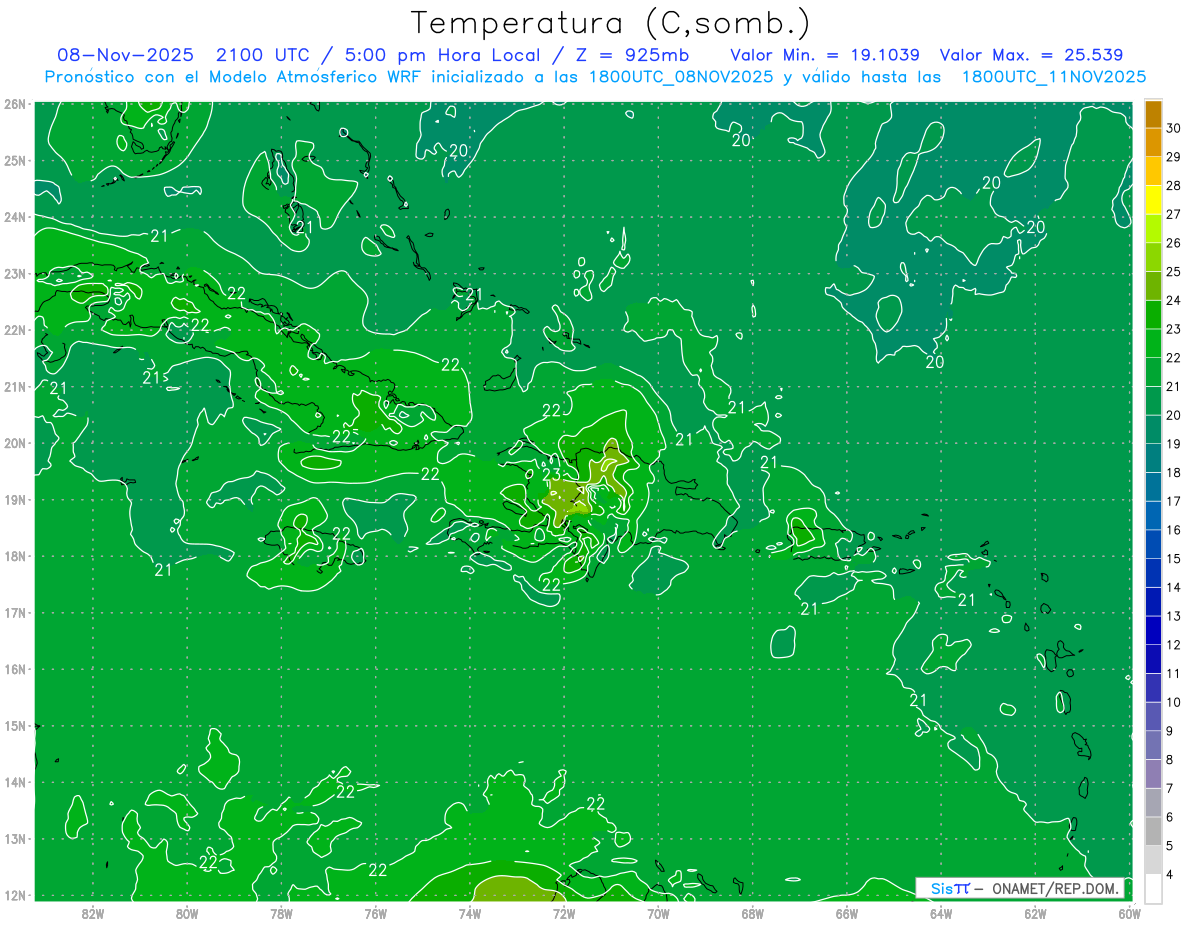This screenshot has width=1200, height=927.
Task: Click the latitude label 25N
Action: [x=15, y=160]
